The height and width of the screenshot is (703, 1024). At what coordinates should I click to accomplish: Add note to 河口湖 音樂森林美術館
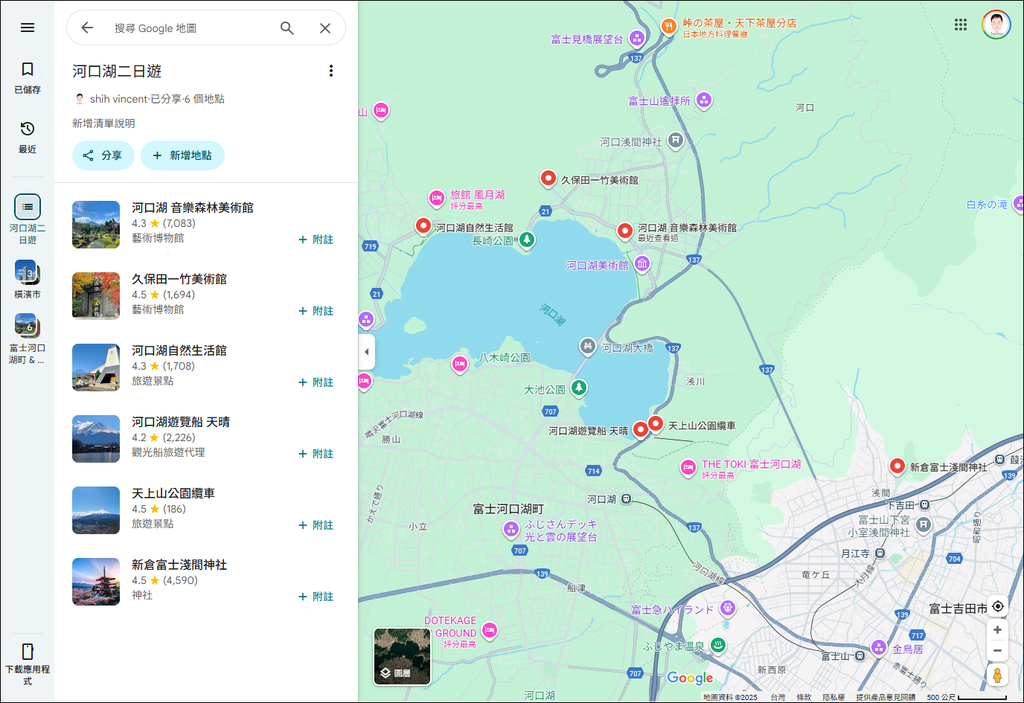[x=316, y=240]
